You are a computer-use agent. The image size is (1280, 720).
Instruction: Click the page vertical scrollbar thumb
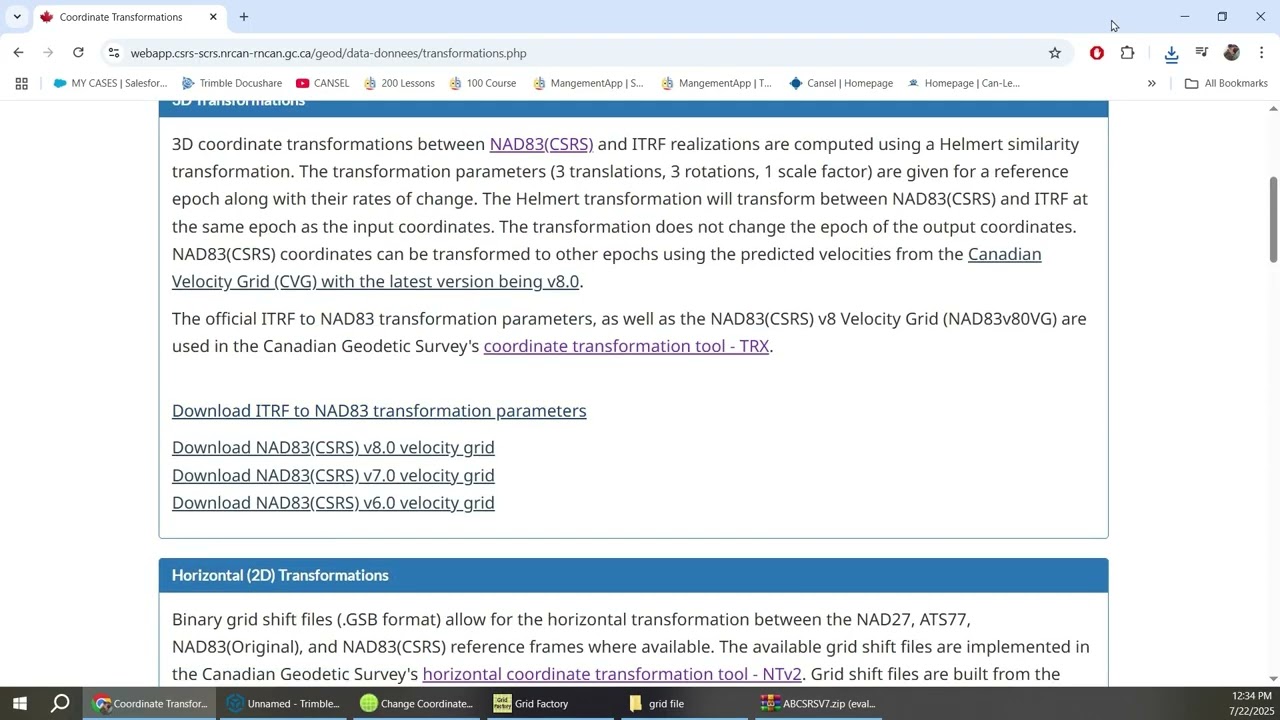[x=1273, y=218]
